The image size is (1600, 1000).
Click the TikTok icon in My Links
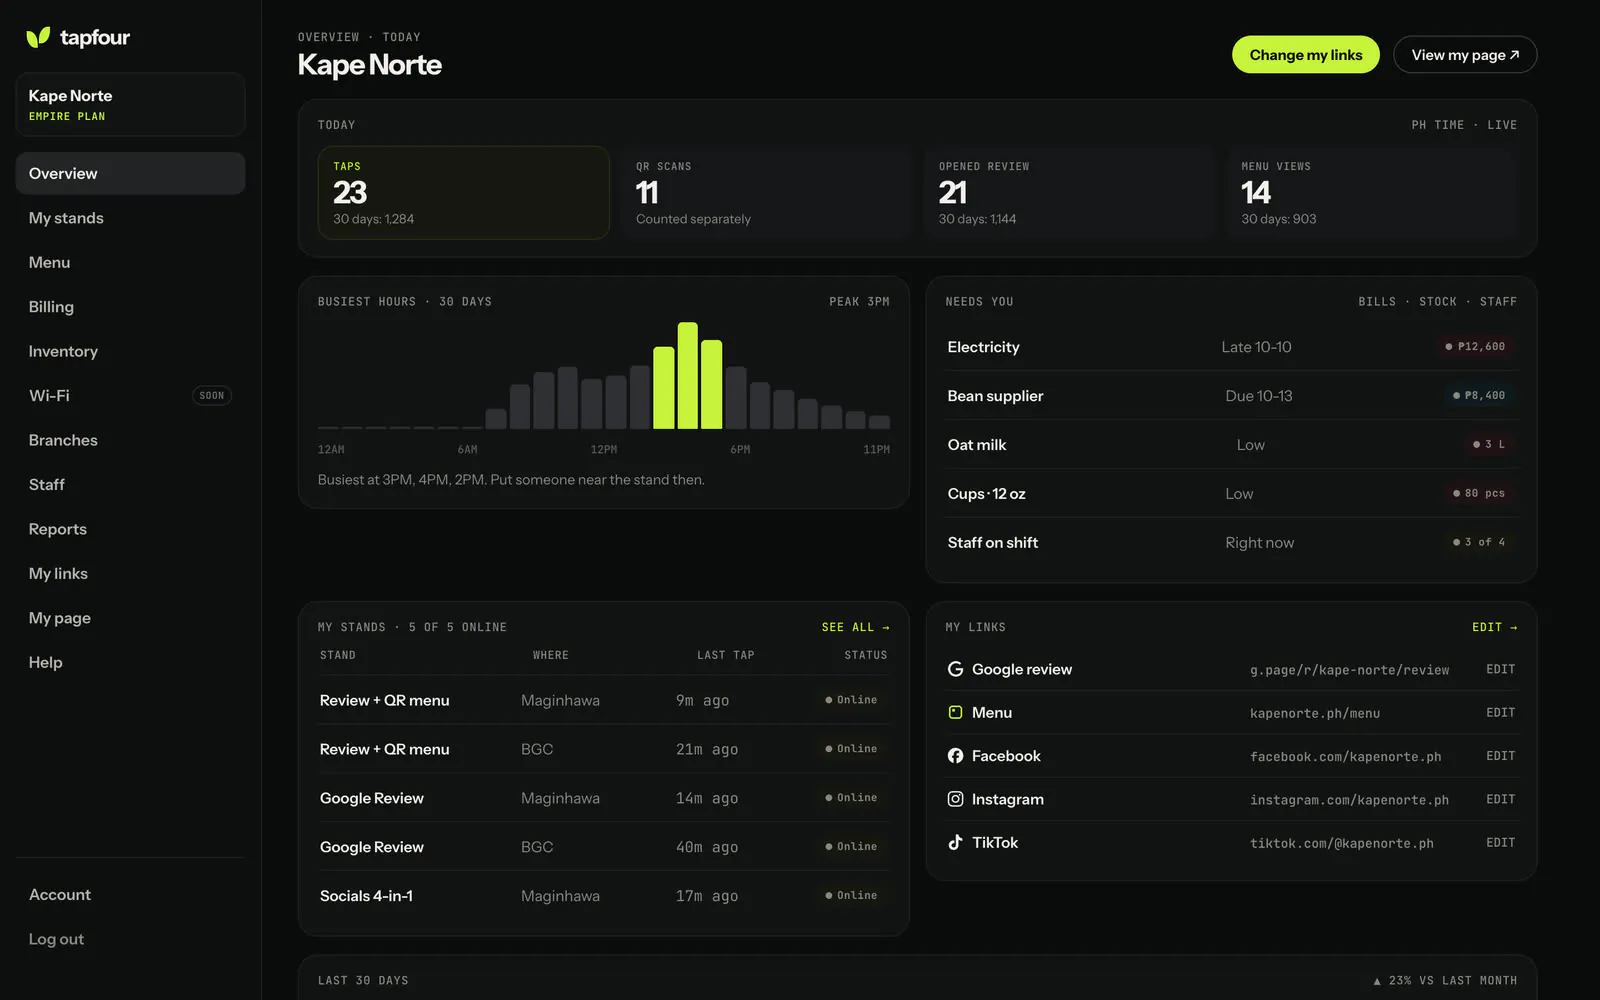point(955,842)
